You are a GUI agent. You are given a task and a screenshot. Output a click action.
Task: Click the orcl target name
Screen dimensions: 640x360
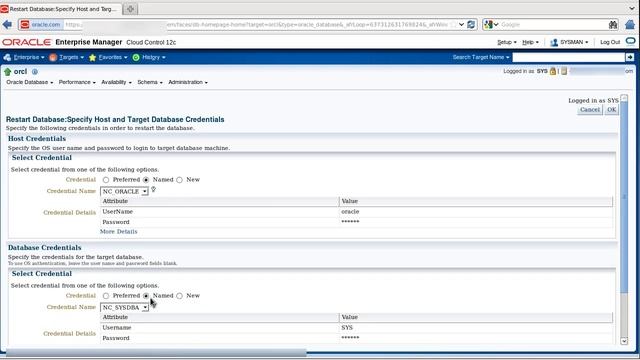click(20, 71)
